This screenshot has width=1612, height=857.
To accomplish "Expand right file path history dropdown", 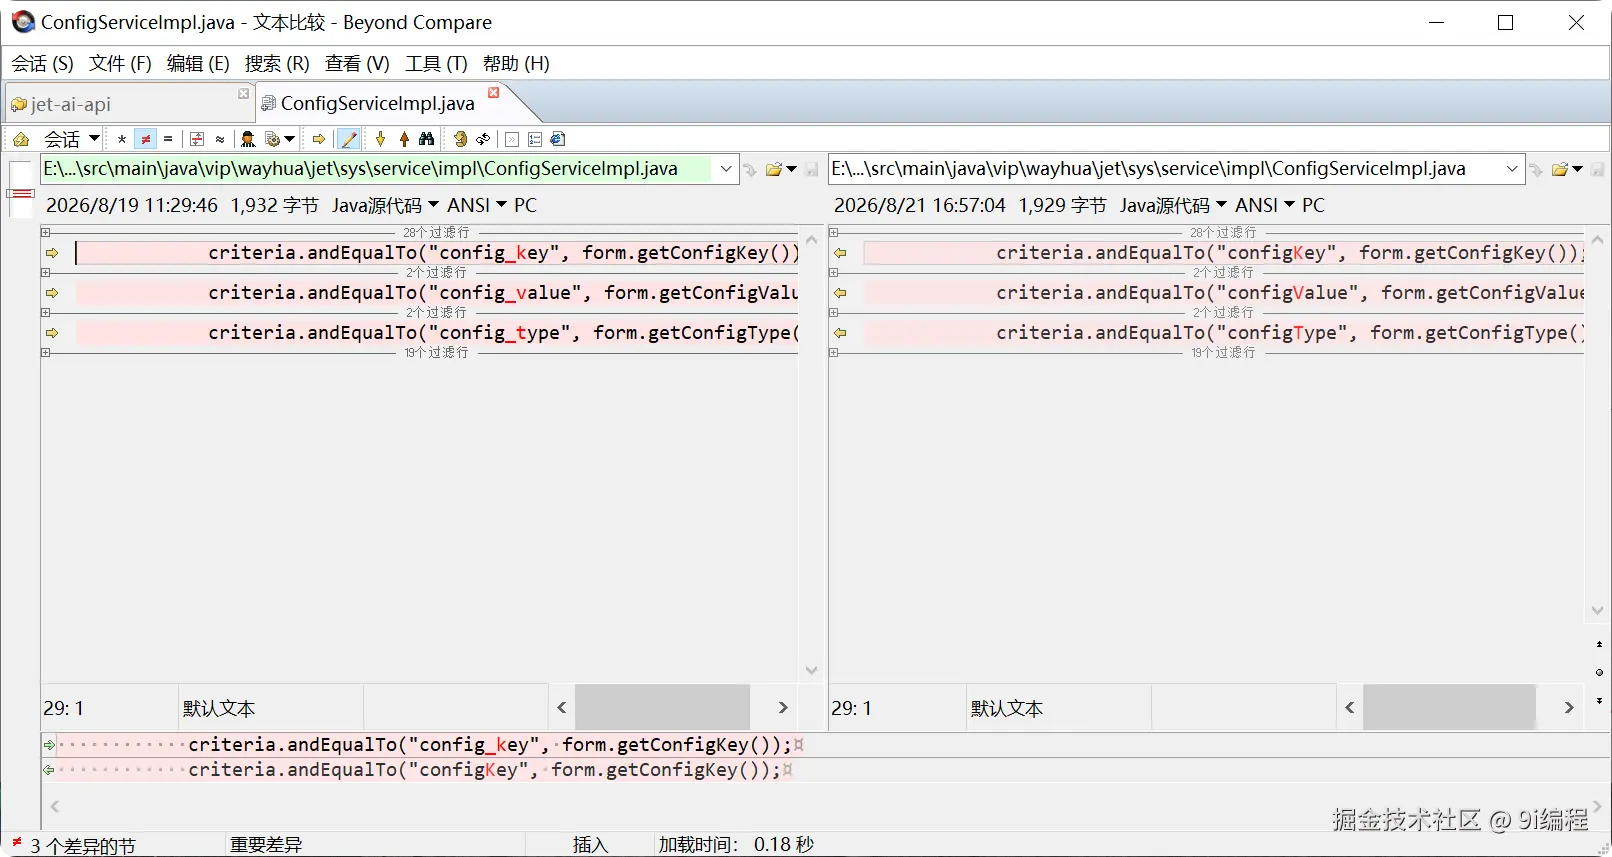I will (x=1512, y=169).
